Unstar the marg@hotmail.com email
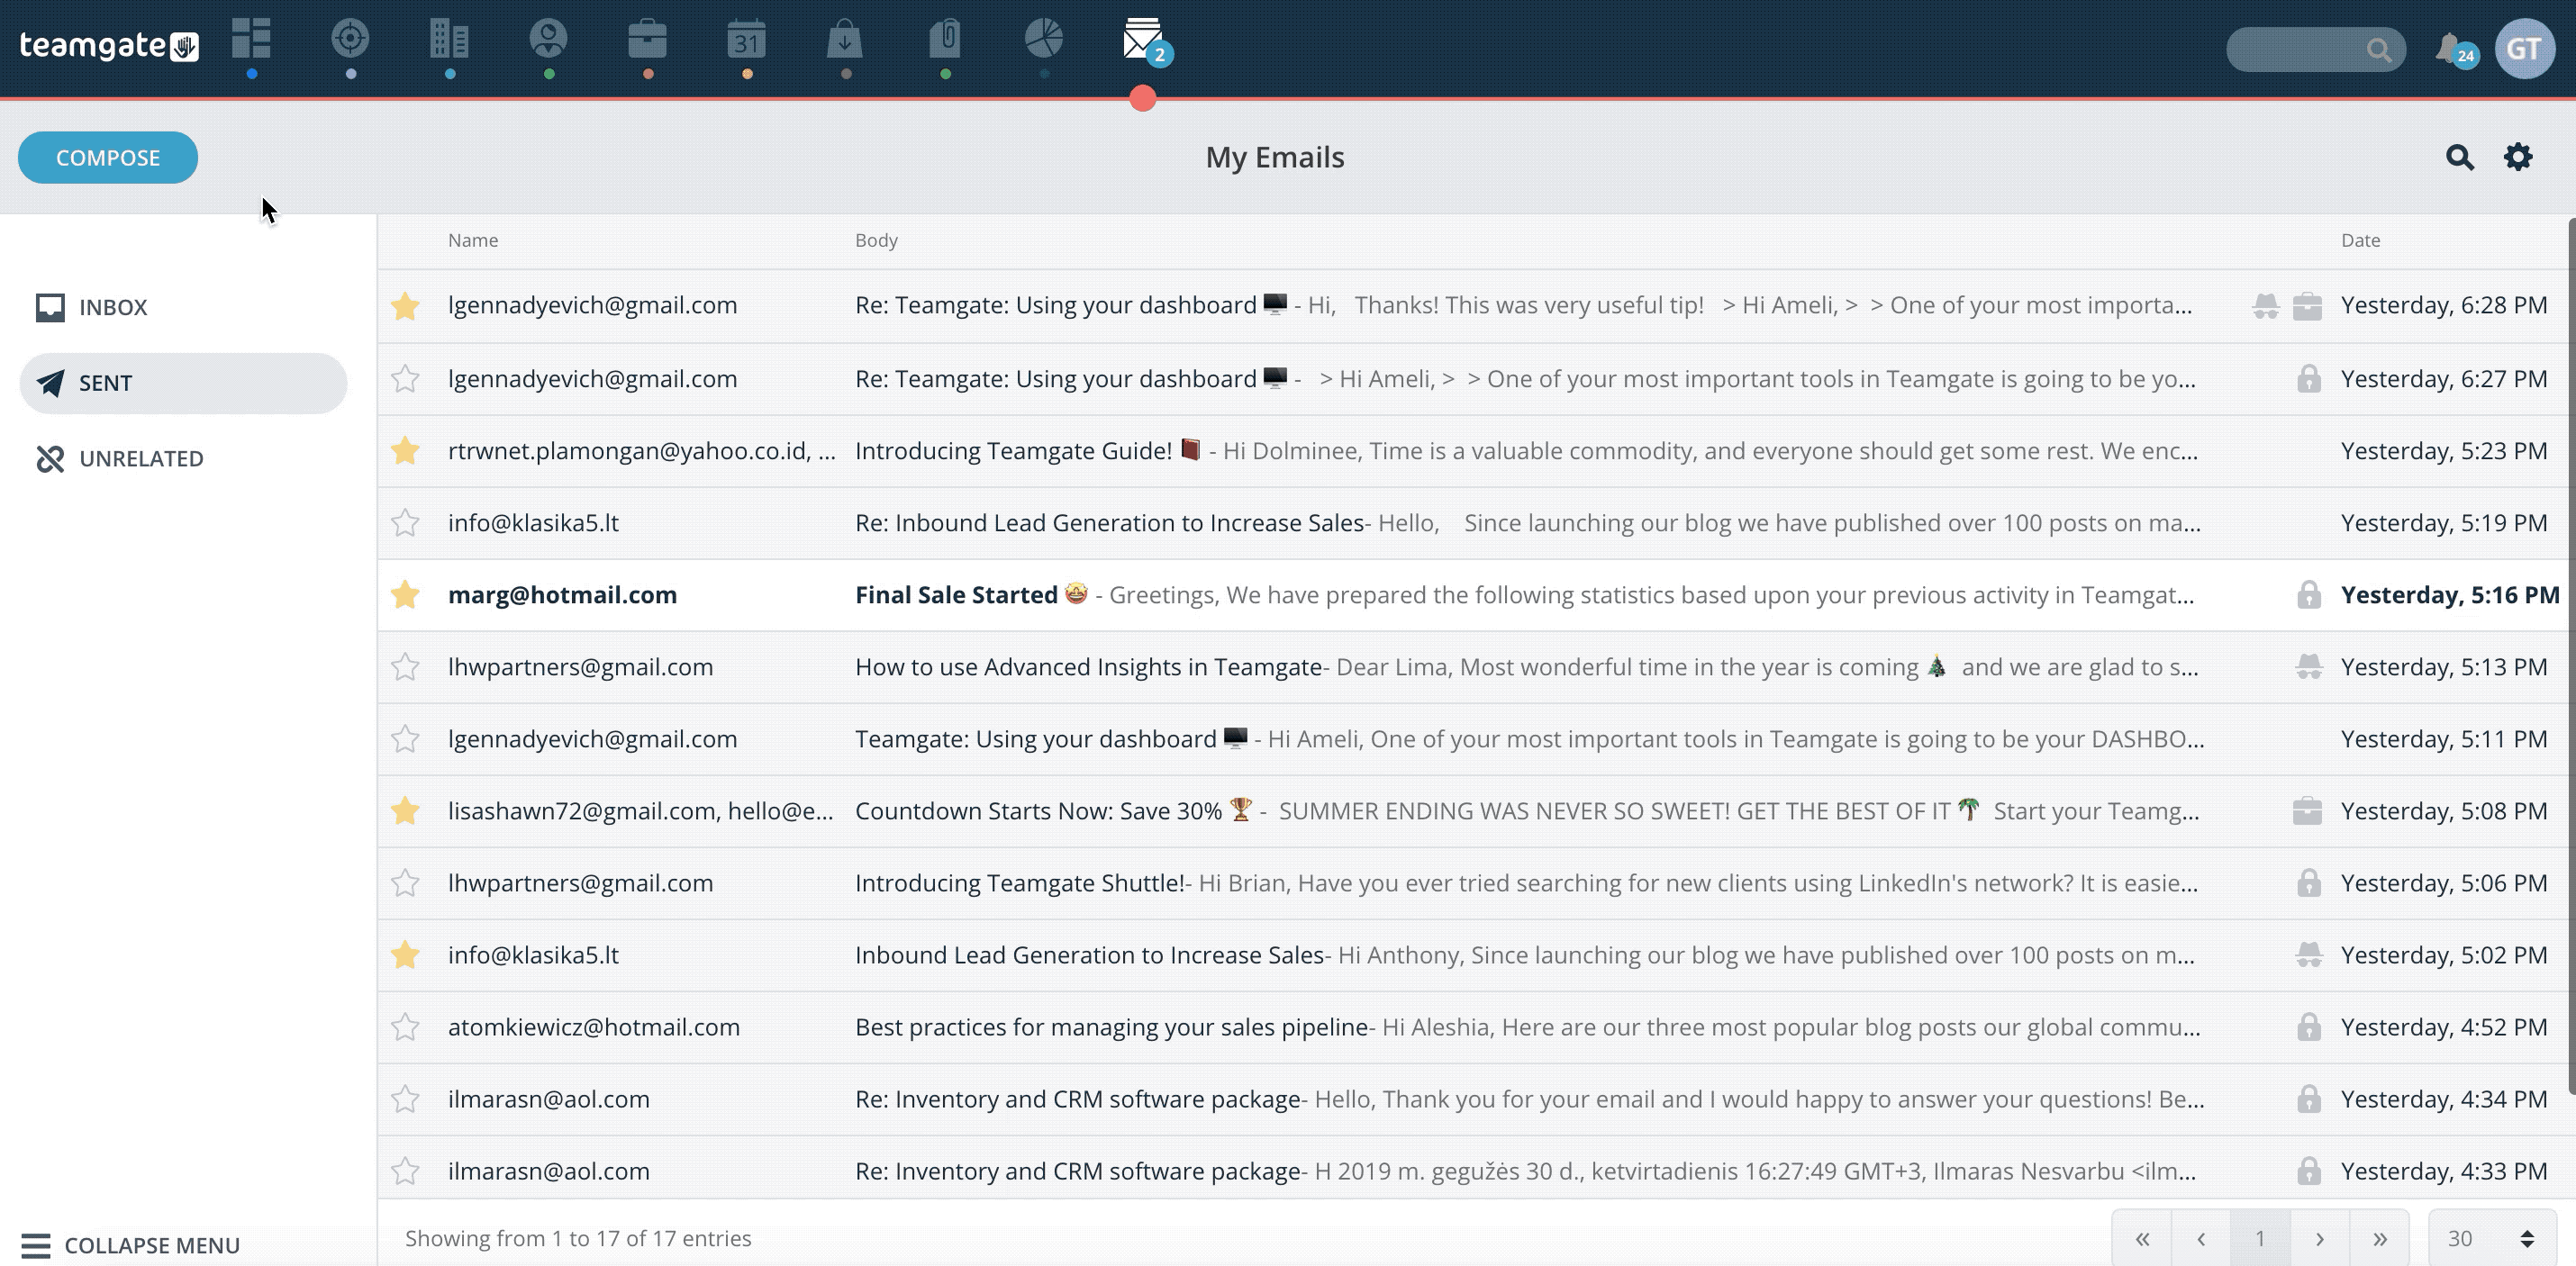The height and width of the screenshot is (1266, 2576). click(x=405, y=595)
